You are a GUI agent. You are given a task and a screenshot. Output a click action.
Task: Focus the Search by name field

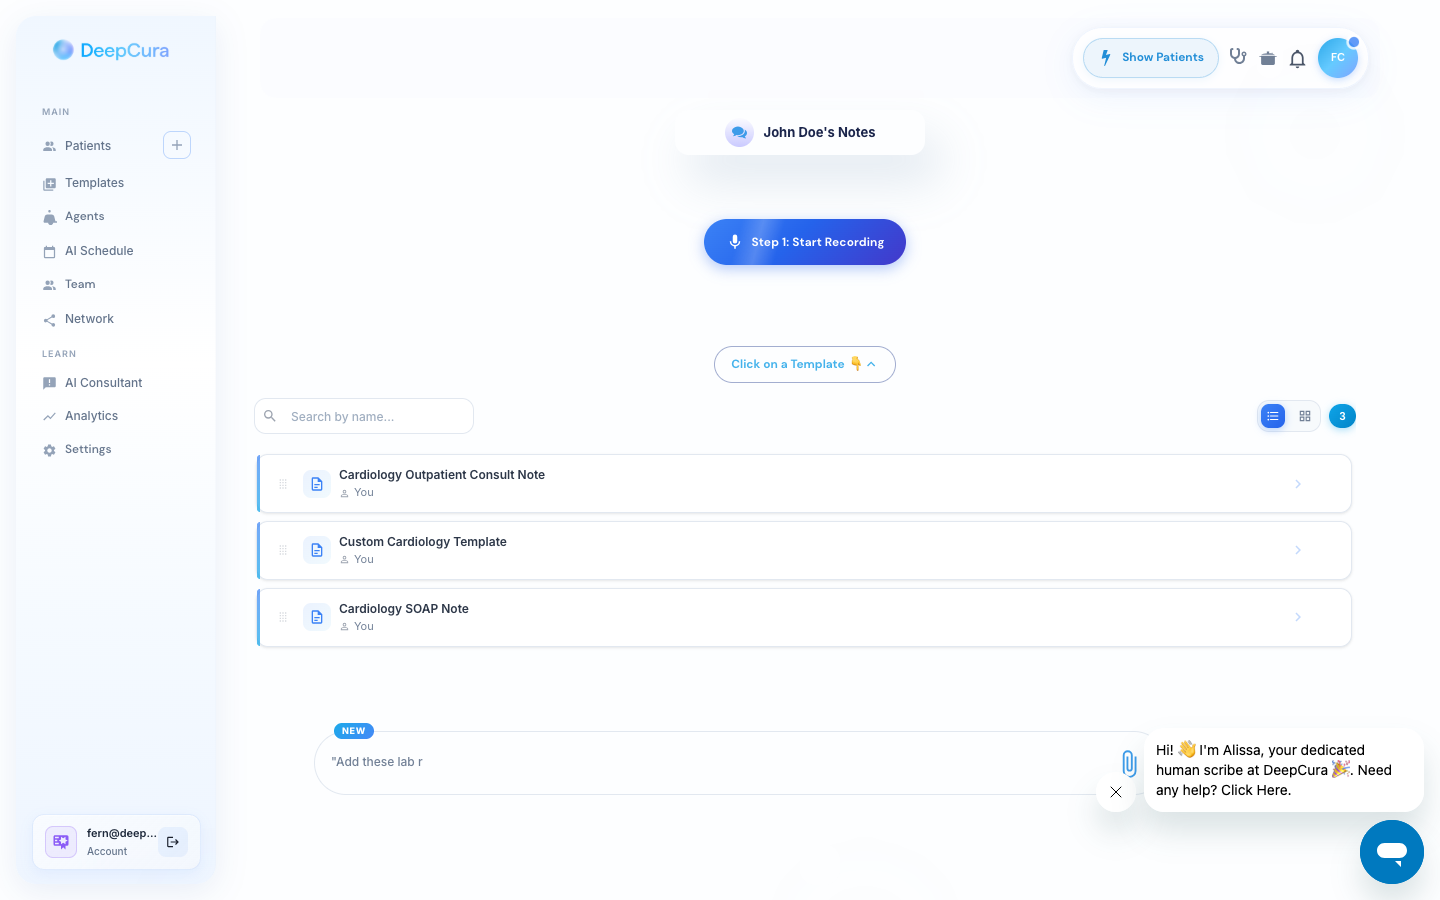coord(364,416)
